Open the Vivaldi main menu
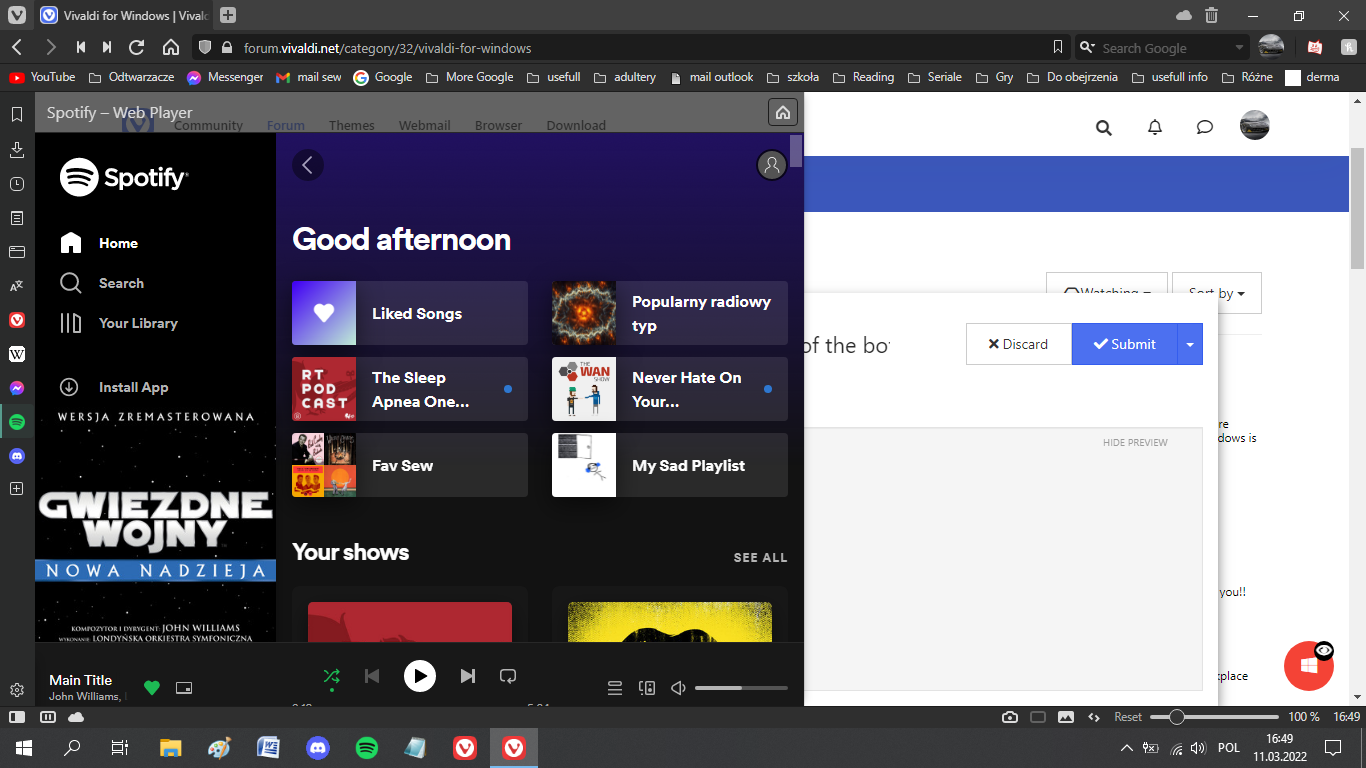 17,15
